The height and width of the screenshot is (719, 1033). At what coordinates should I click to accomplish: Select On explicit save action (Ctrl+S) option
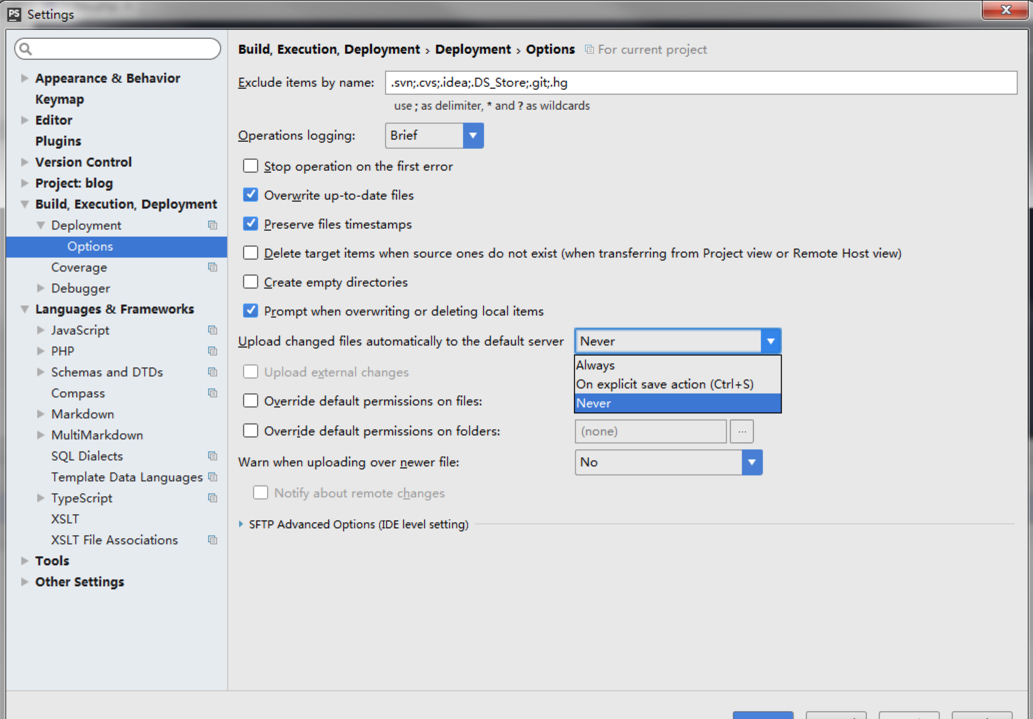[678, 384]
